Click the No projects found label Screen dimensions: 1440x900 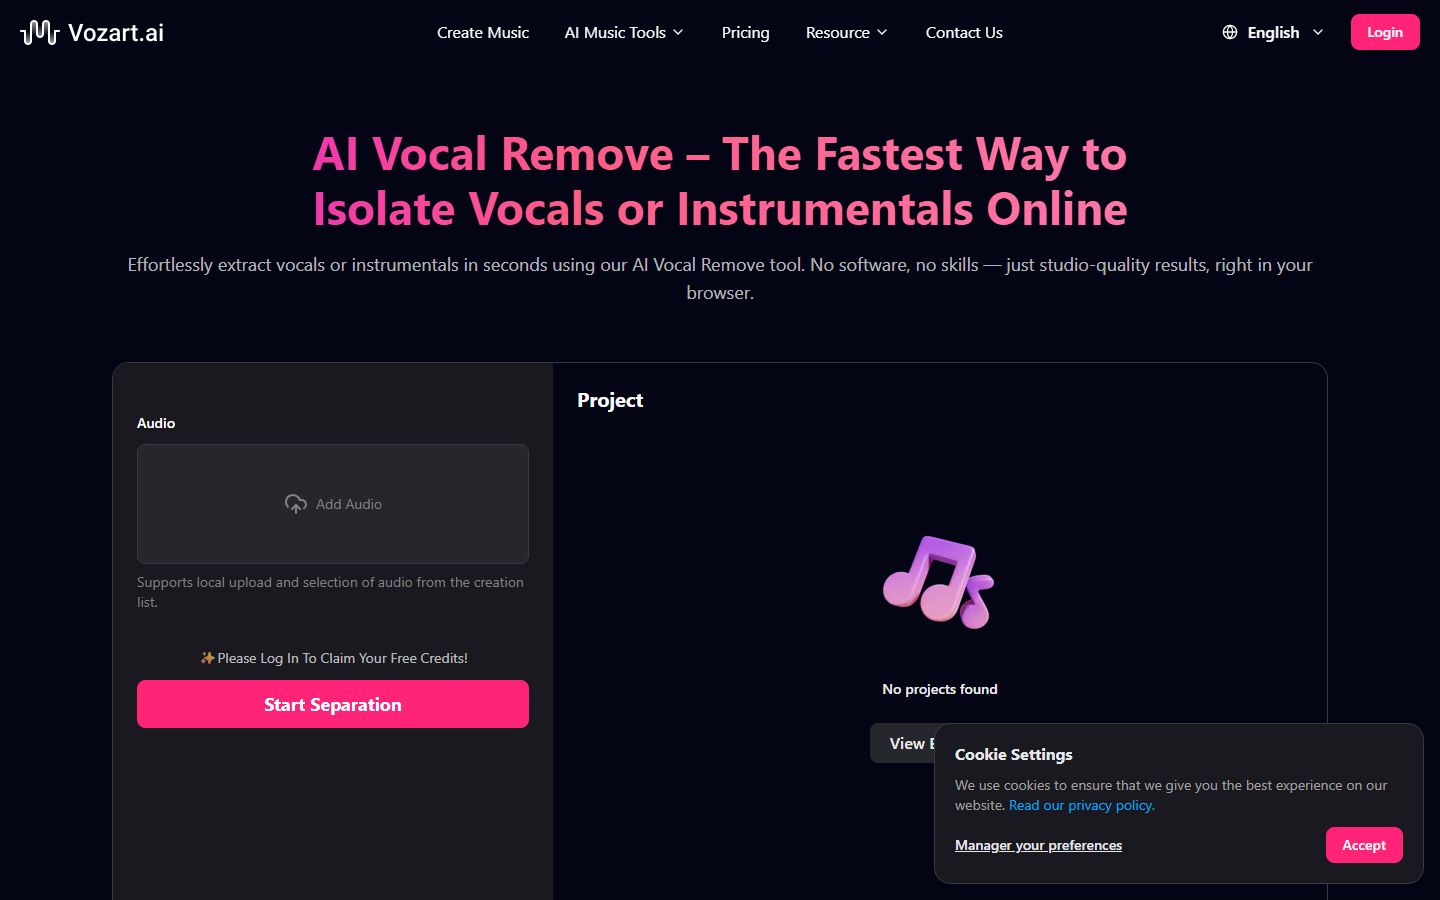(939, 689)
